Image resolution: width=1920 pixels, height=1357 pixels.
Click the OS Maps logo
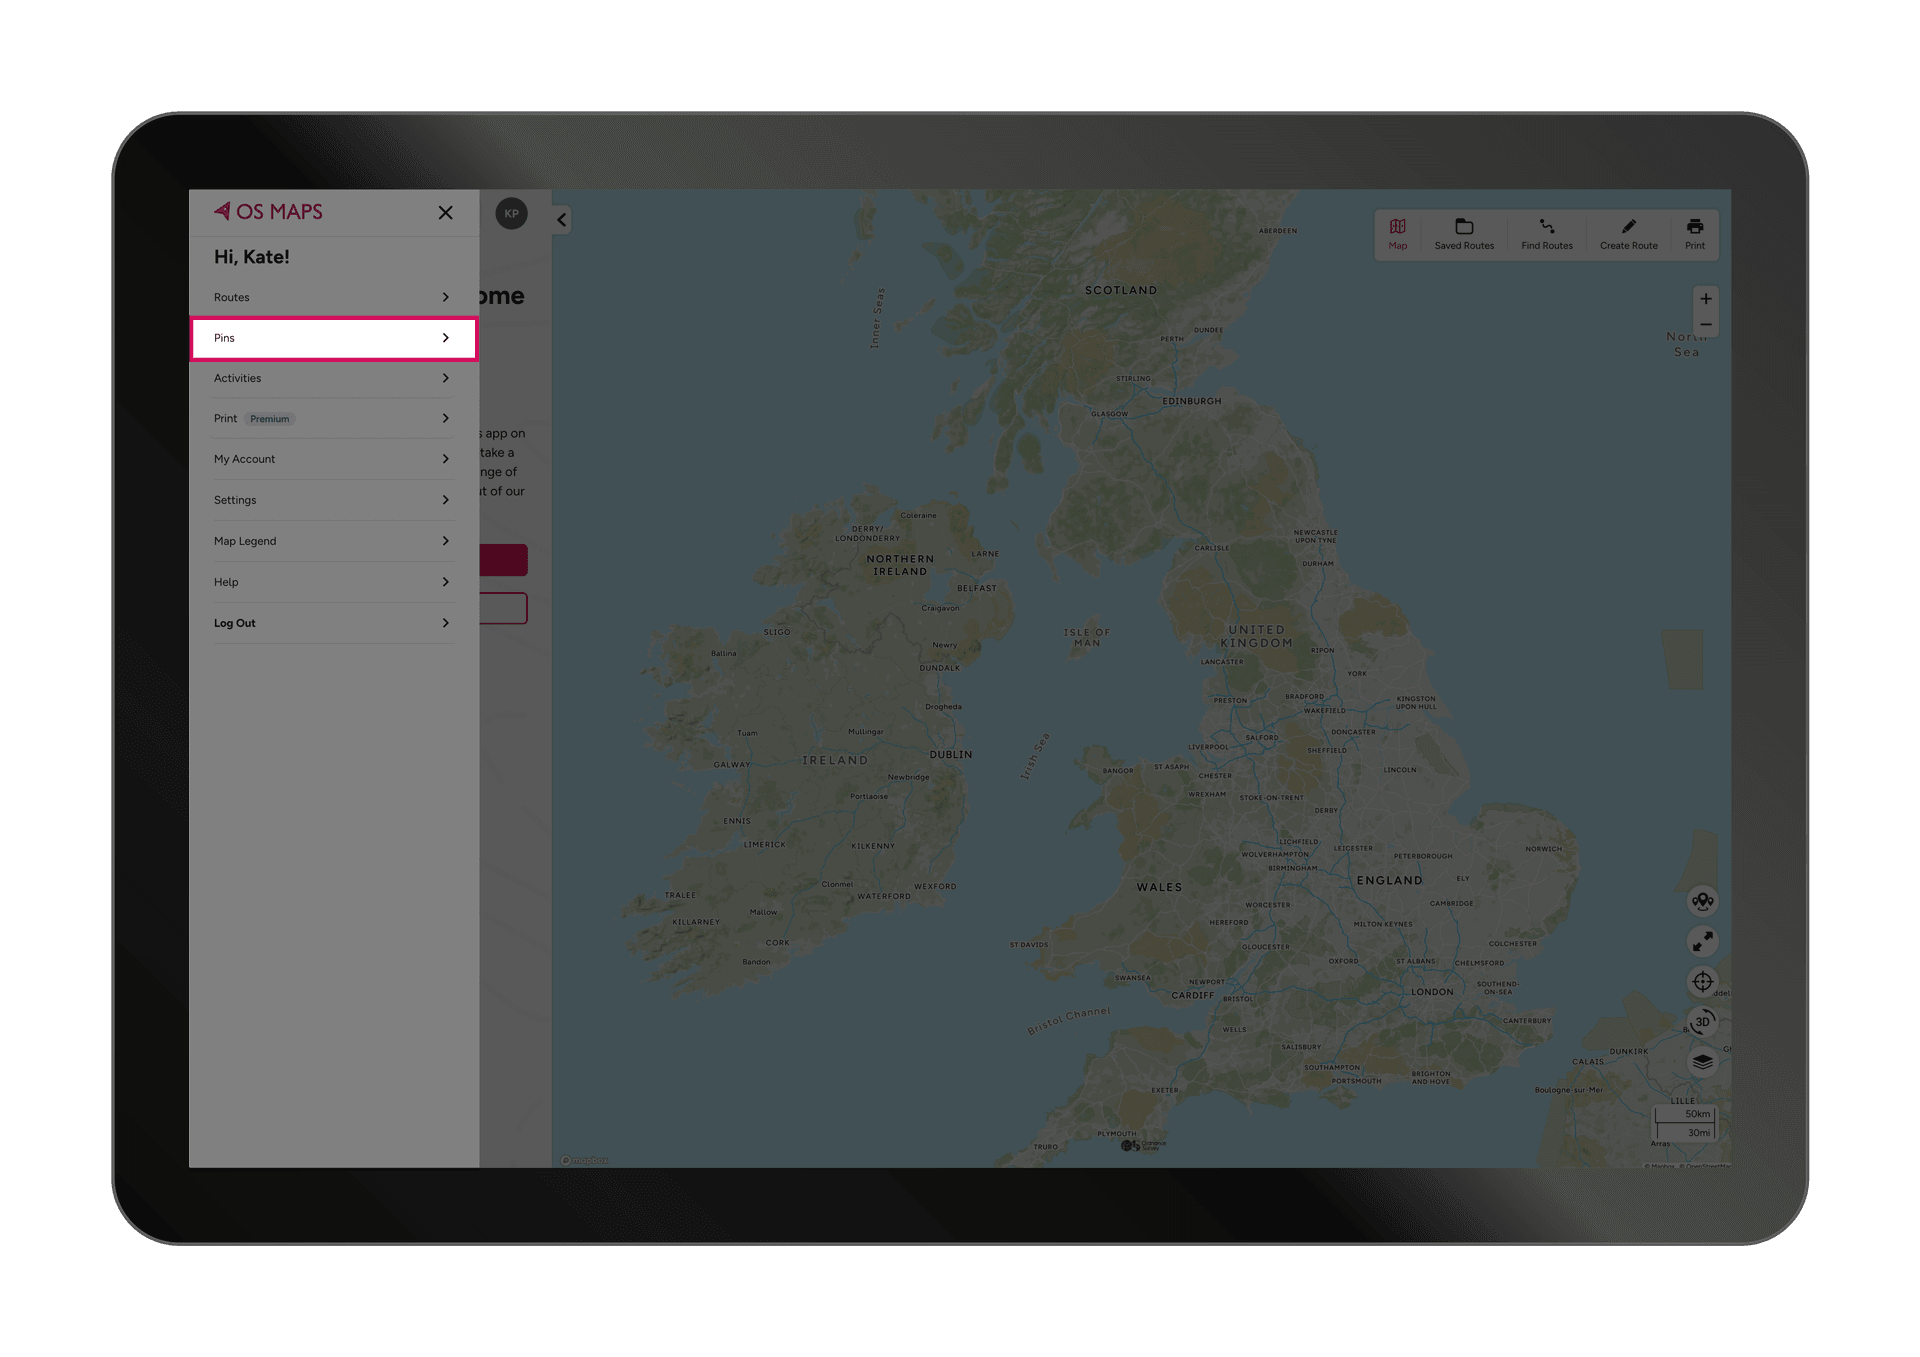[x=267, y=212]
